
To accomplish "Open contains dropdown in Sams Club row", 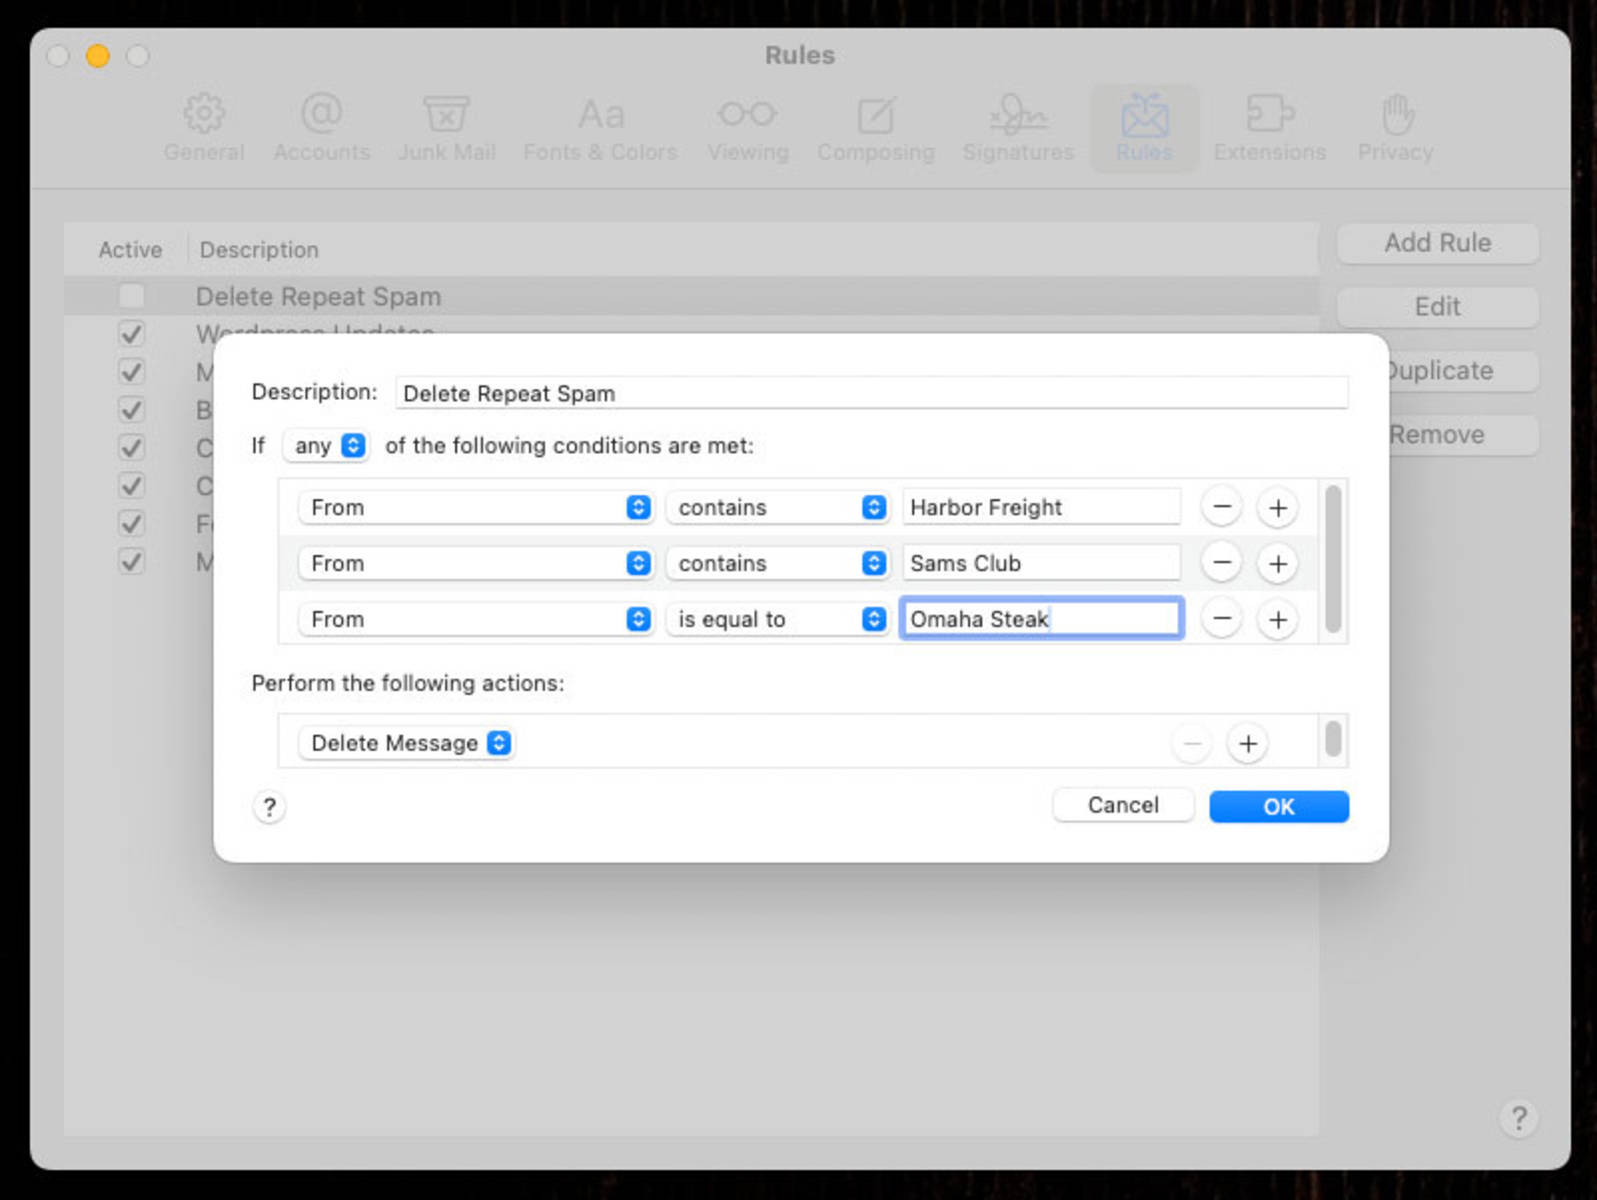I will coord(777,563).
